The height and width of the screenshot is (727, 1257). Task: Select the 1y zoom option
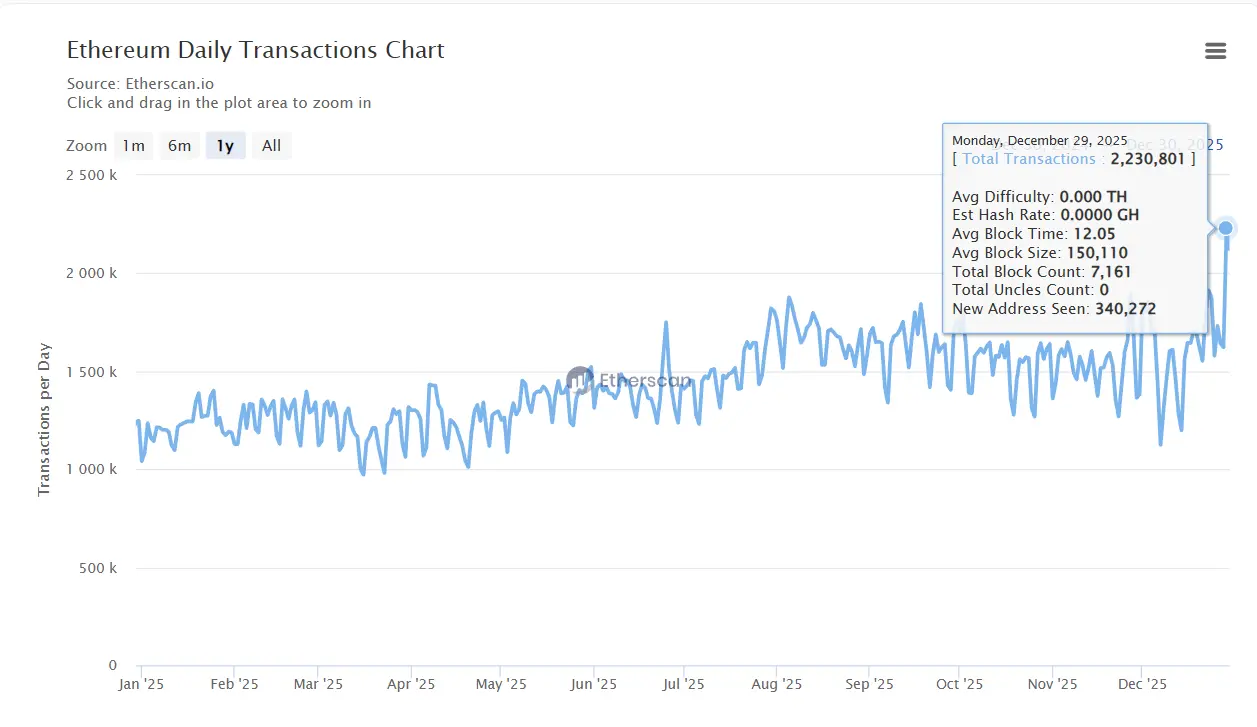[225, 146]
